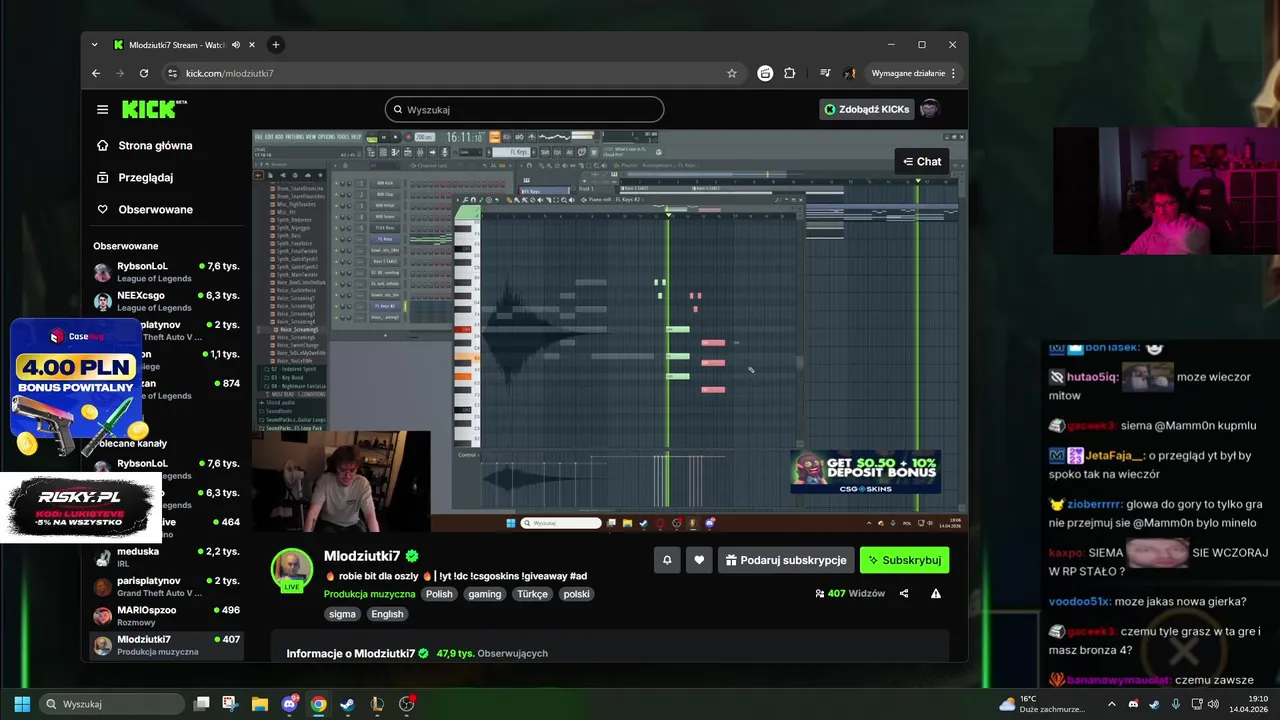Click the Risky.pl ad banner
This screenshot has width=1280, height=720.
tap(80, 507)
